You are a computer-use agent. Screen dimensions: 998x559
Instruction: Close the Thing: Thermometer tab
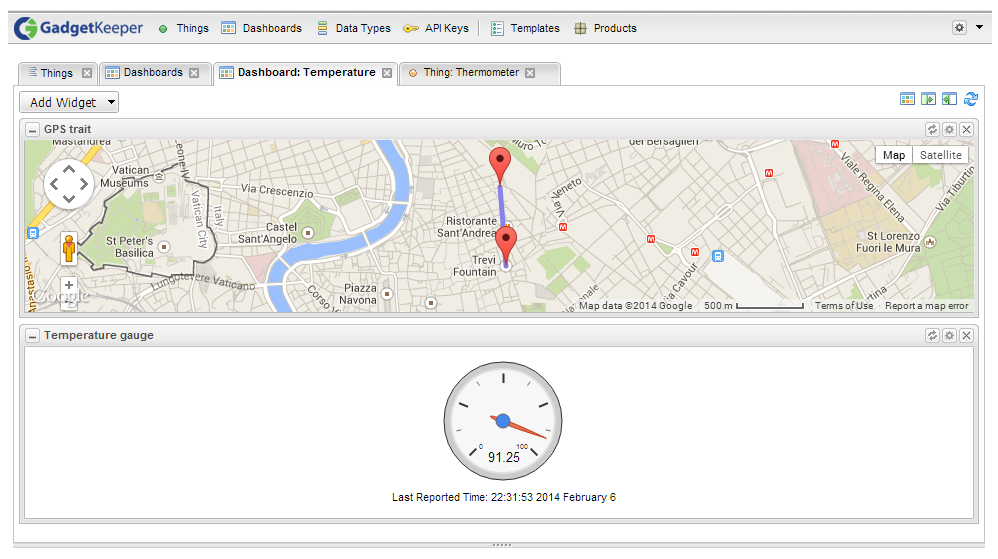[x=530, y=73]
